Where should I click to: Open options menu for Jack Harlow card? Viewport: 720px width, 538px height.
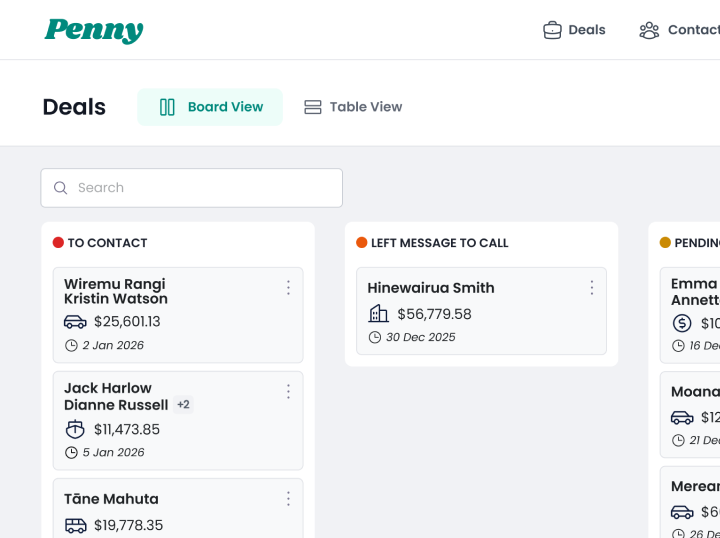[x=288, y=392]
